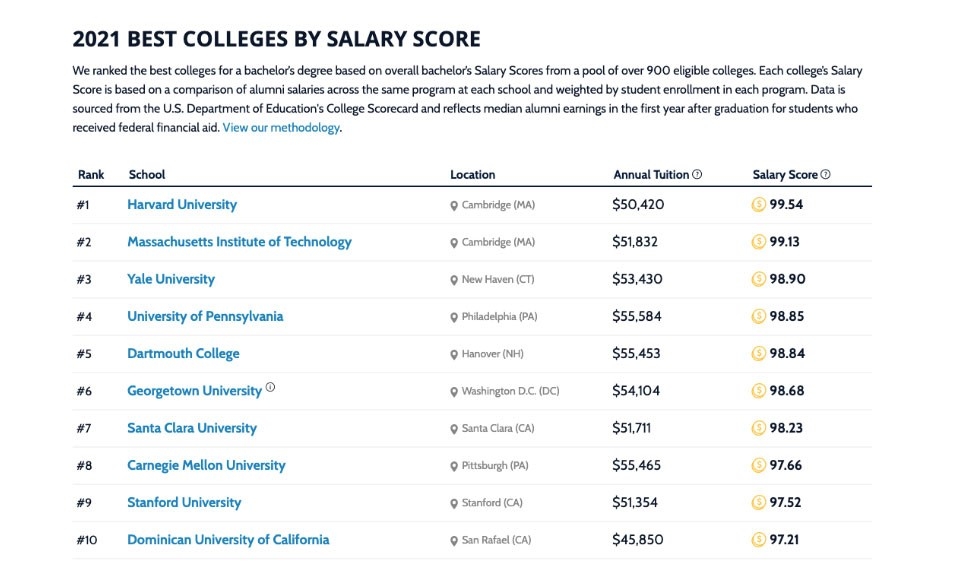Click Dominican University's salary score coin icon
Screen dimensions: 960x580
coord(759,540)
